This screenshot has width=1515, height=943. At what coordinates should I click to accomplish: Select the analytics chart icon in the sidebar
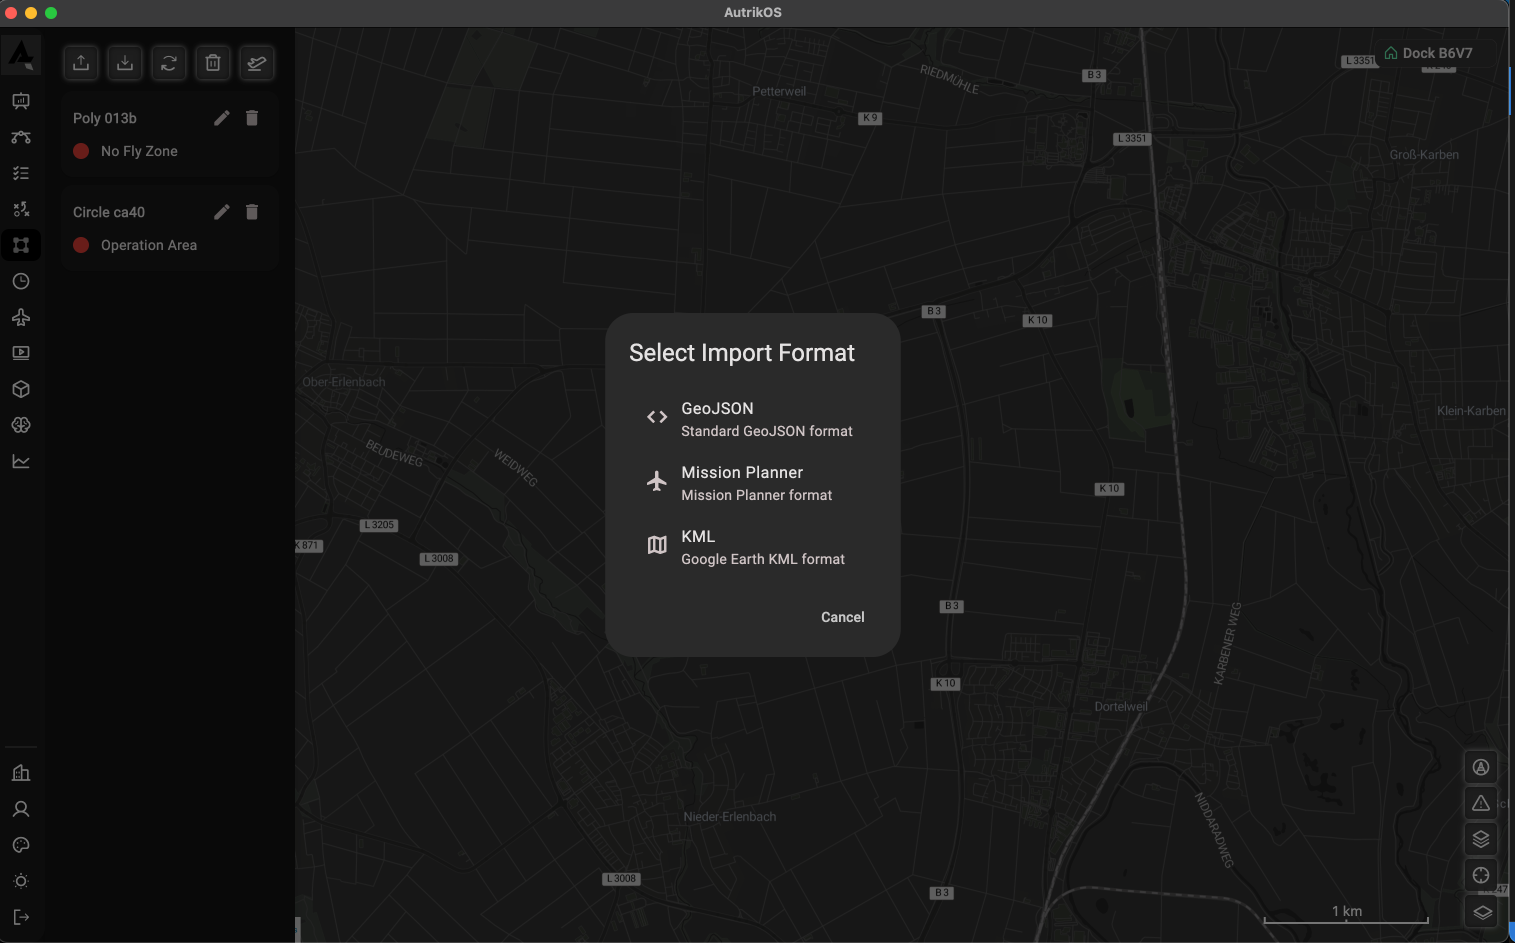pyautogui.click(x=21, y=461)
